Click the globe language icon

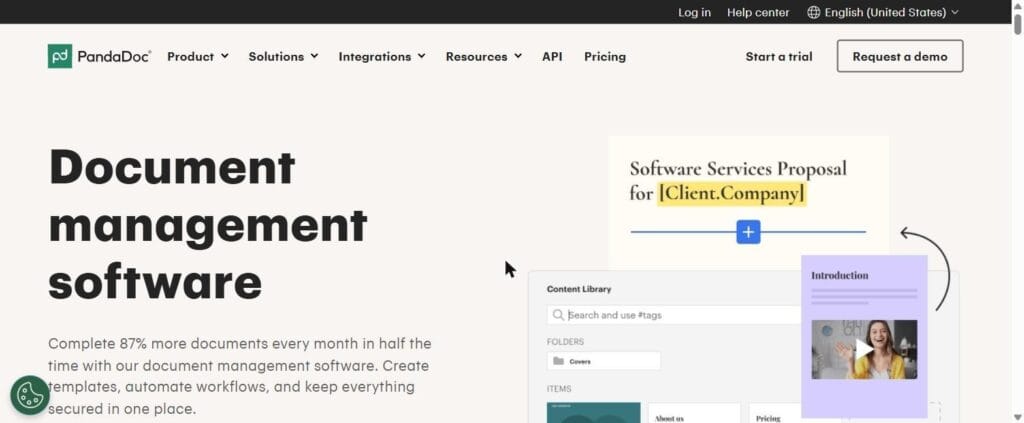(814, 12)
